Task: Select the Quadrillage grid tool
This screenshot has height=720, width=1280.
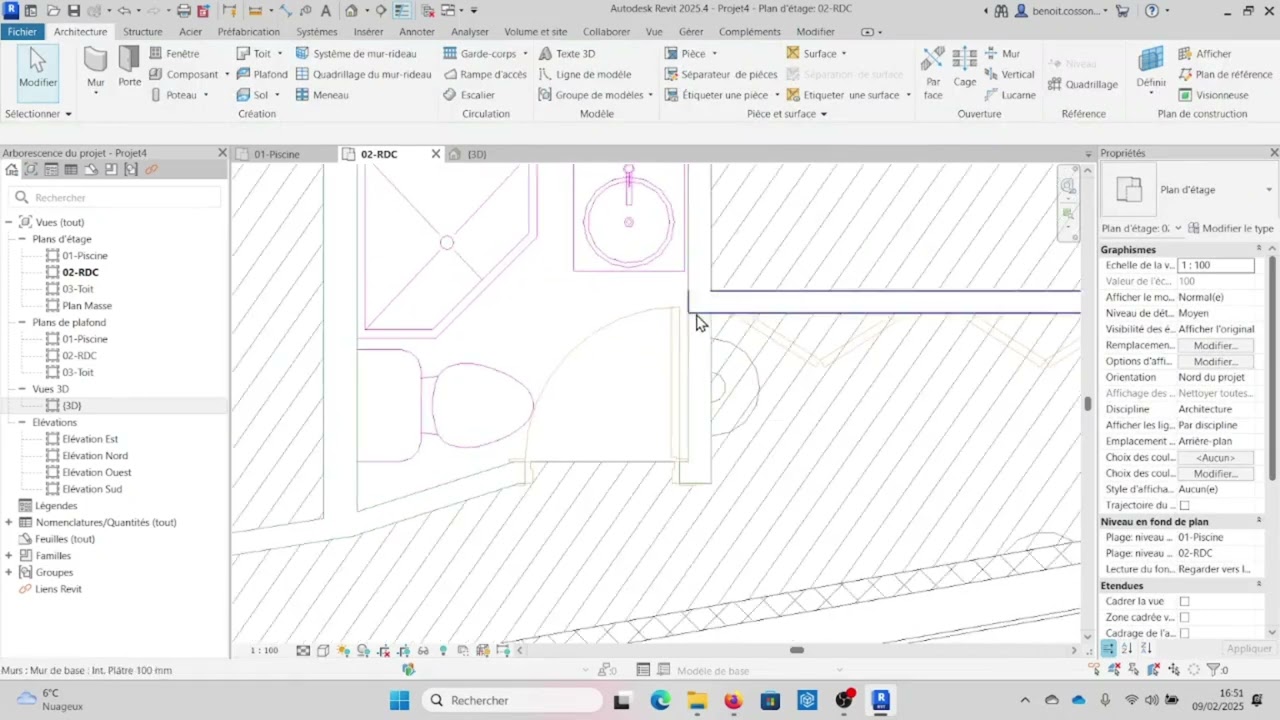Action: [1083, 84]
